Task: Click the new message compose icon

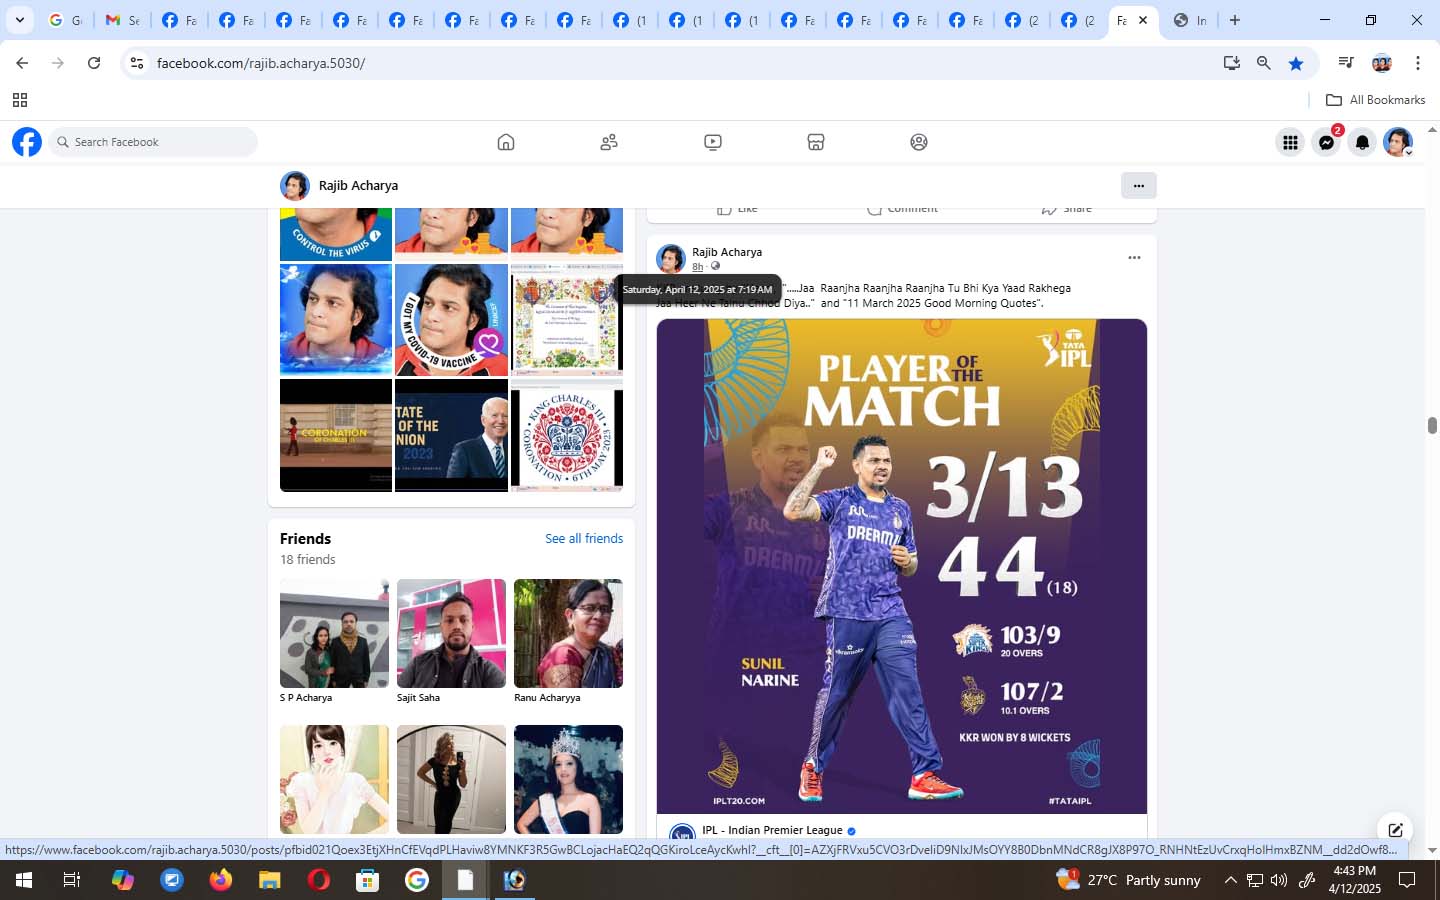Action: point(1395,830)
